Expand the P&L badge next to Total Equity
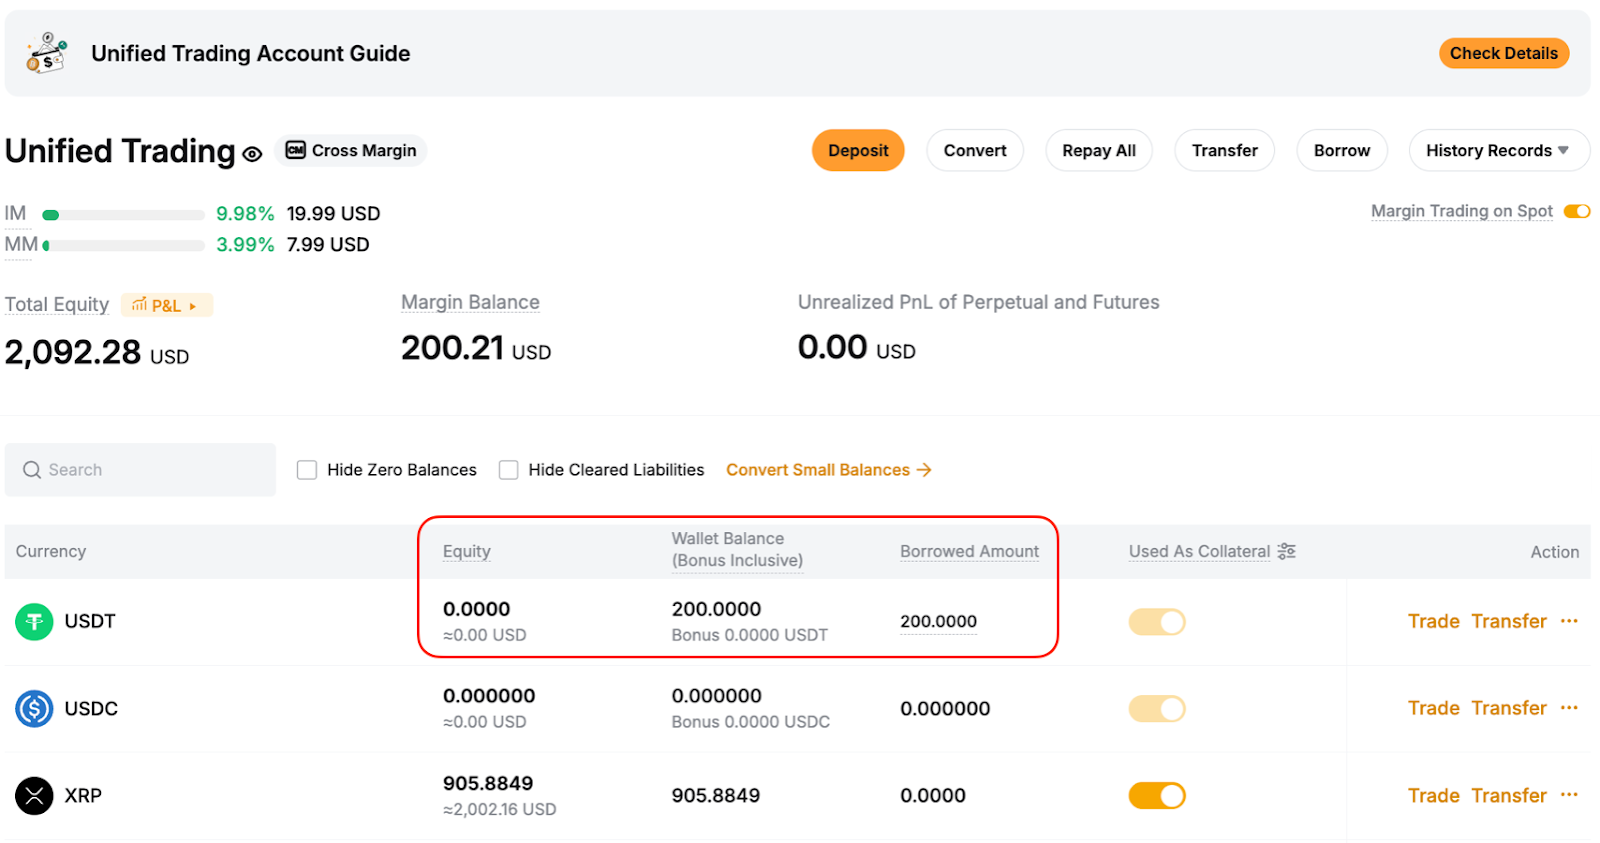The height and width of the screenshot is (843, 1600). click(166, 305)
